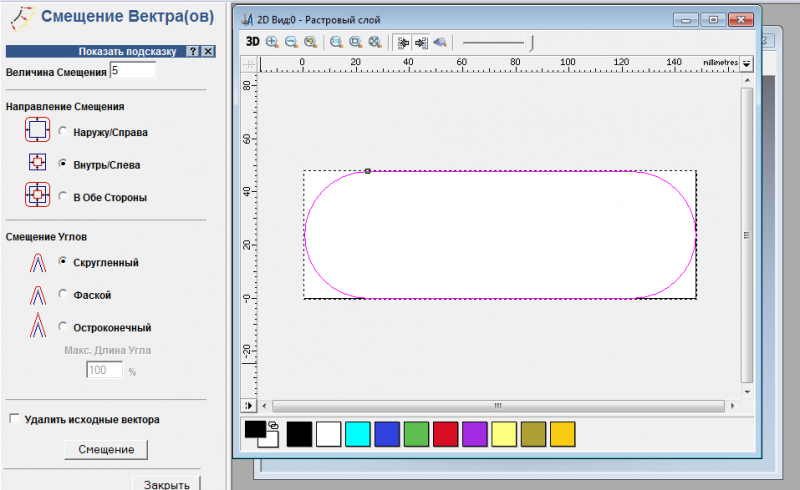Select the Внутрь/Слева radio option

tap(63, 163)
